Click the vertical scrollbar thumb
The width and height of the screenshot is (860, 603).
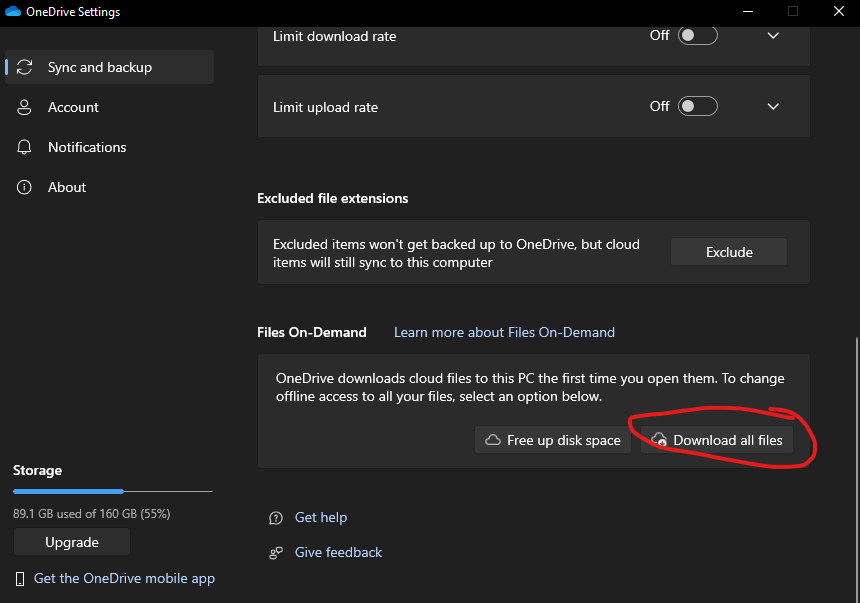point(856,469)
